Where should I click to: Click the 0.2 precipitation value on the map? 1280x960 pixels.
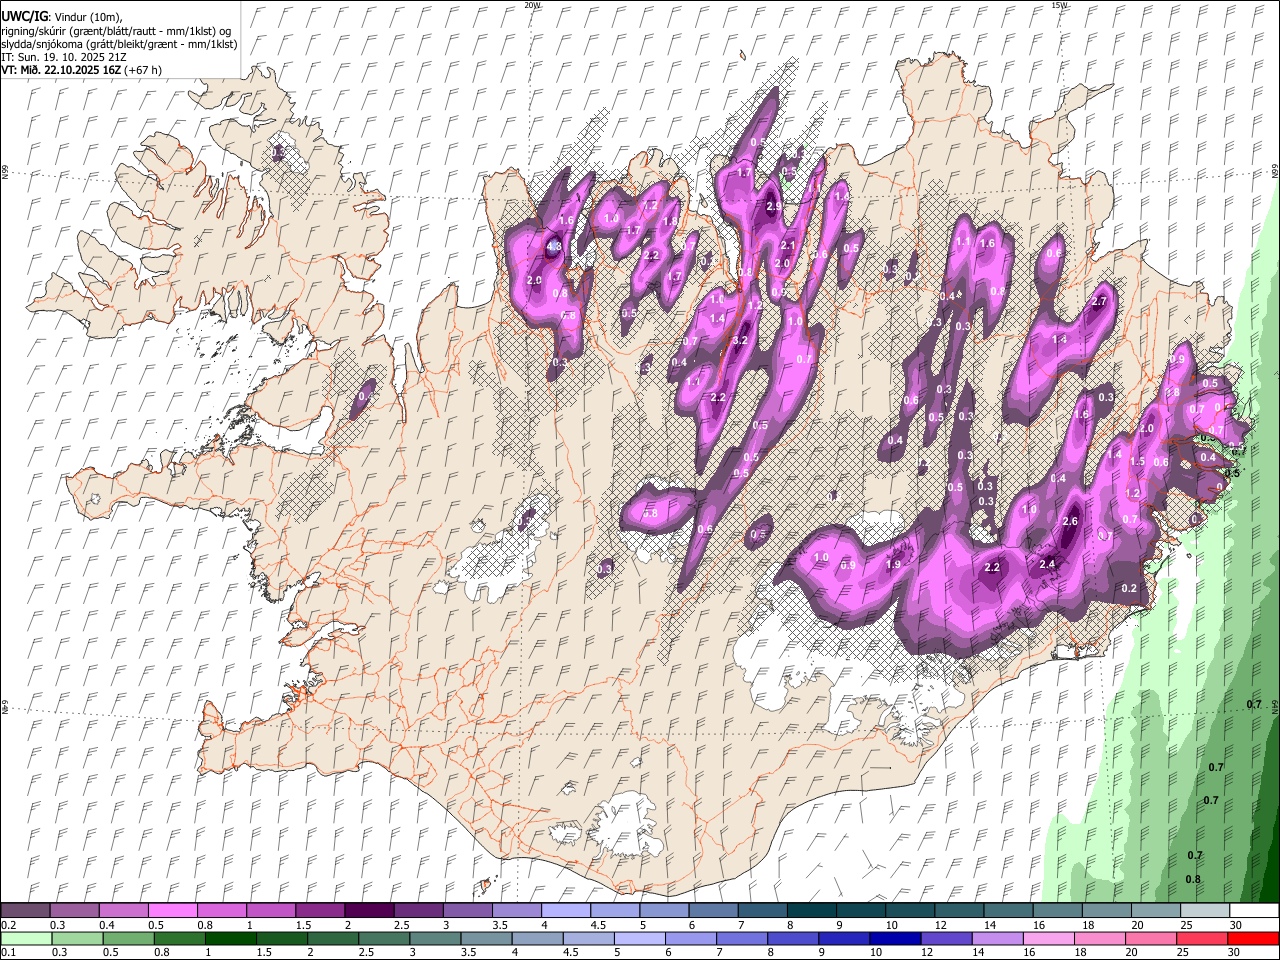(1130, 588)
